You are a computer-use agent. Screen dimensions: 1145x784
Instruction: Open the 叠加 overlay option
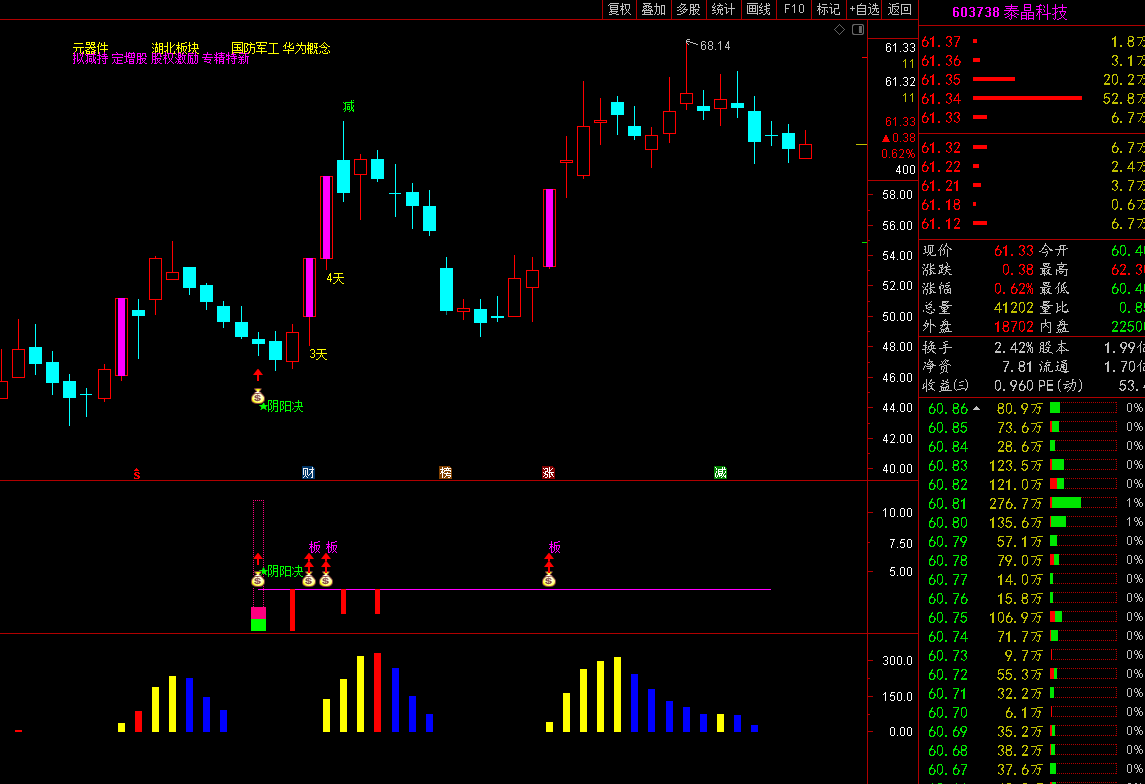tap(654, 9)
